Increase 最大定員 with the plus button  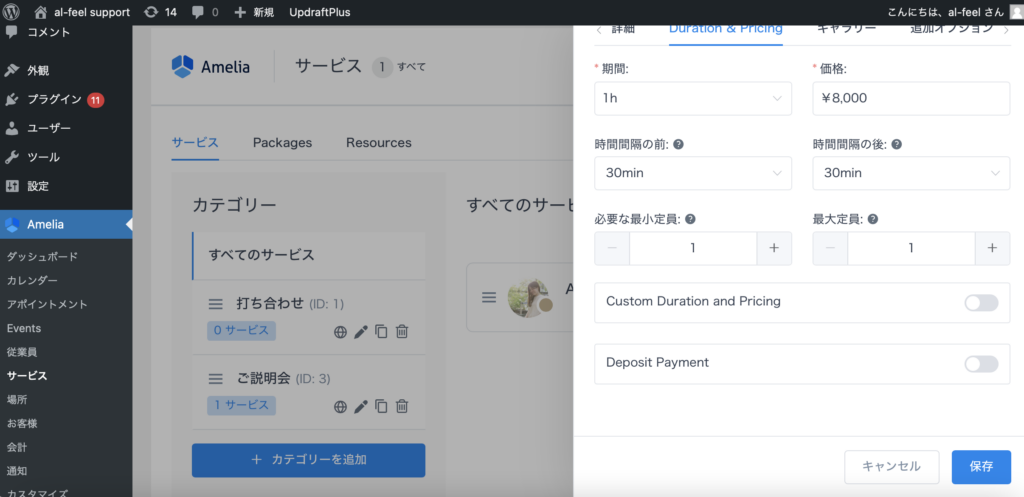(x=992, y=248)
